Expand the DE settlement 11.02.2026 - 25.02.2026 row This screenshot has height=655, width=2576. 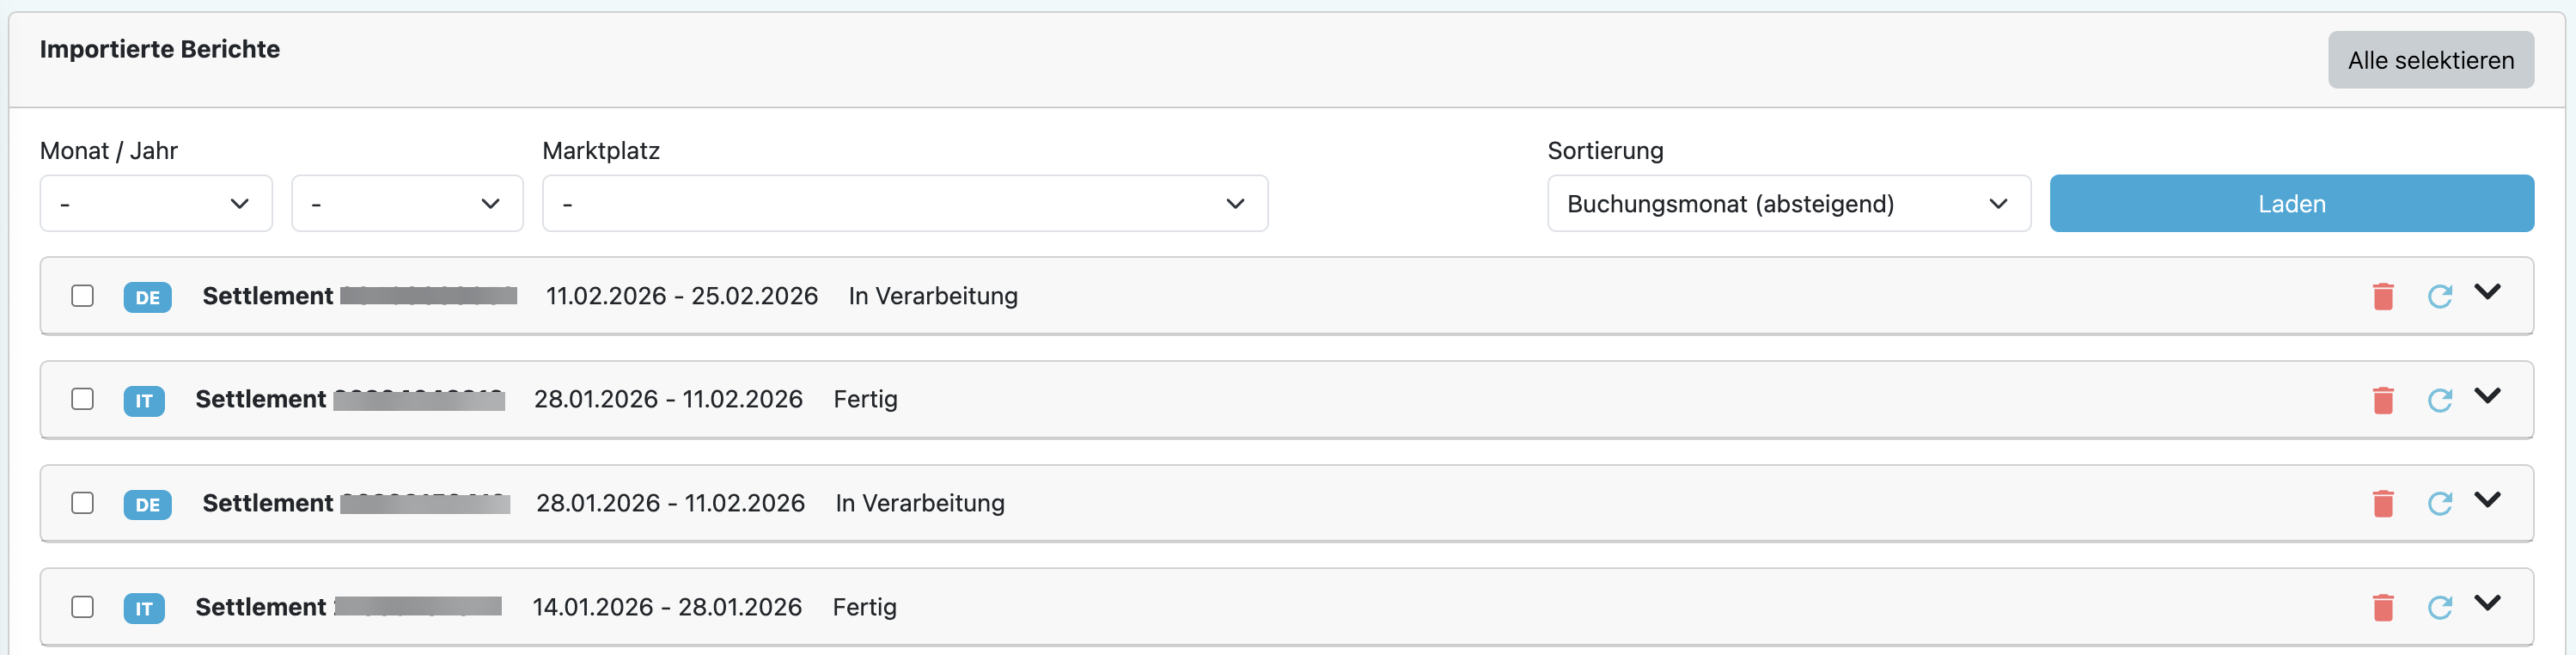tap(2487, 292)
